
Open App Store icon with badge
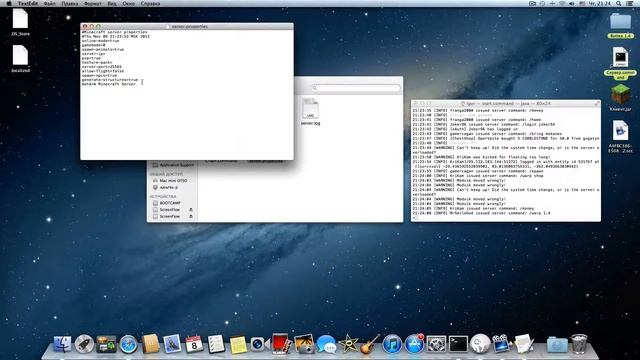(414, 344)
